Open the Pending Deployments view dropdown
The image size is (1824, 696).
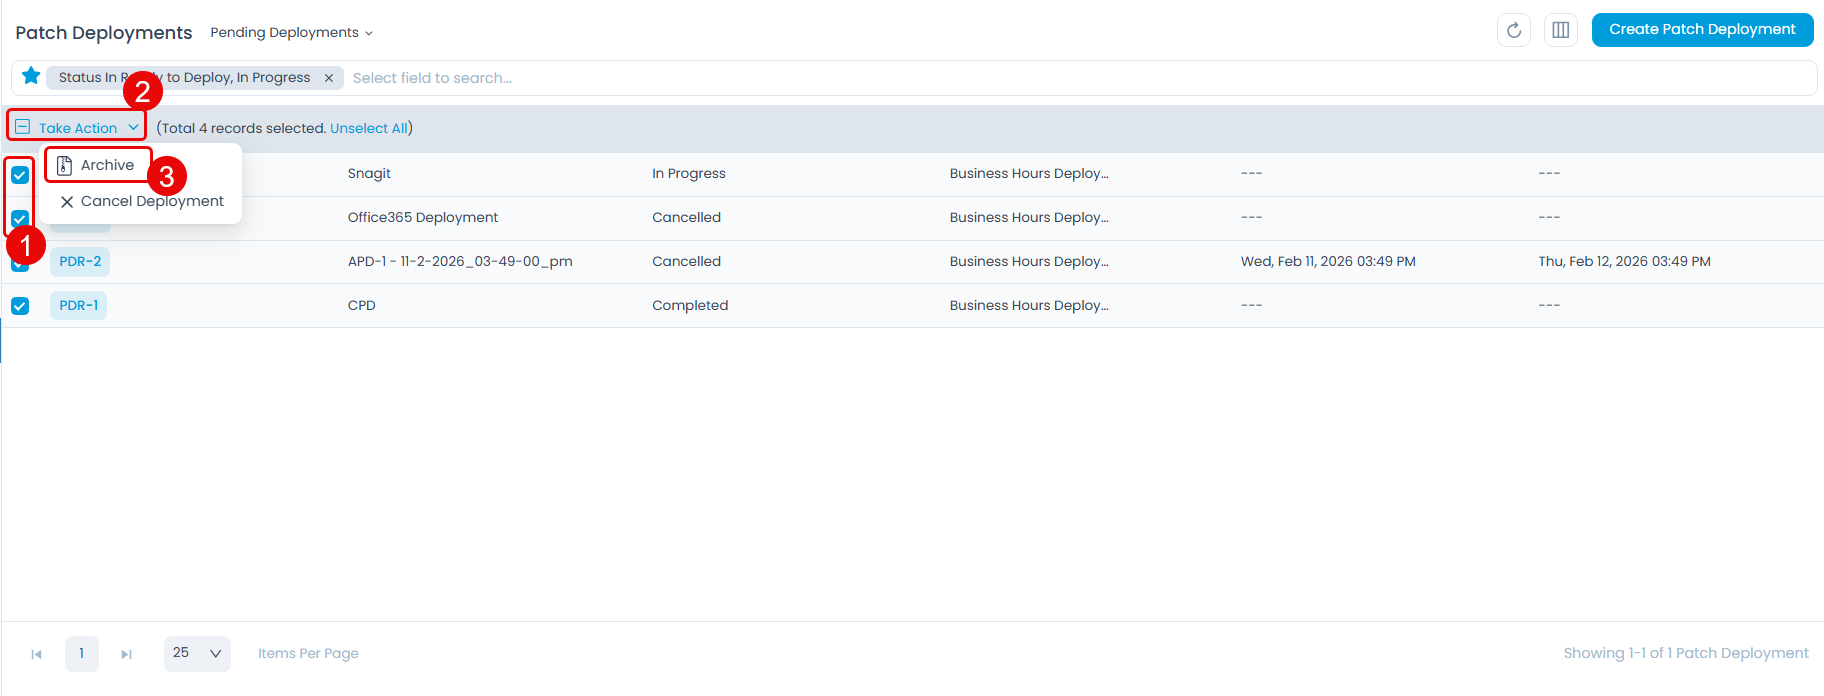[x=291, y=32]
